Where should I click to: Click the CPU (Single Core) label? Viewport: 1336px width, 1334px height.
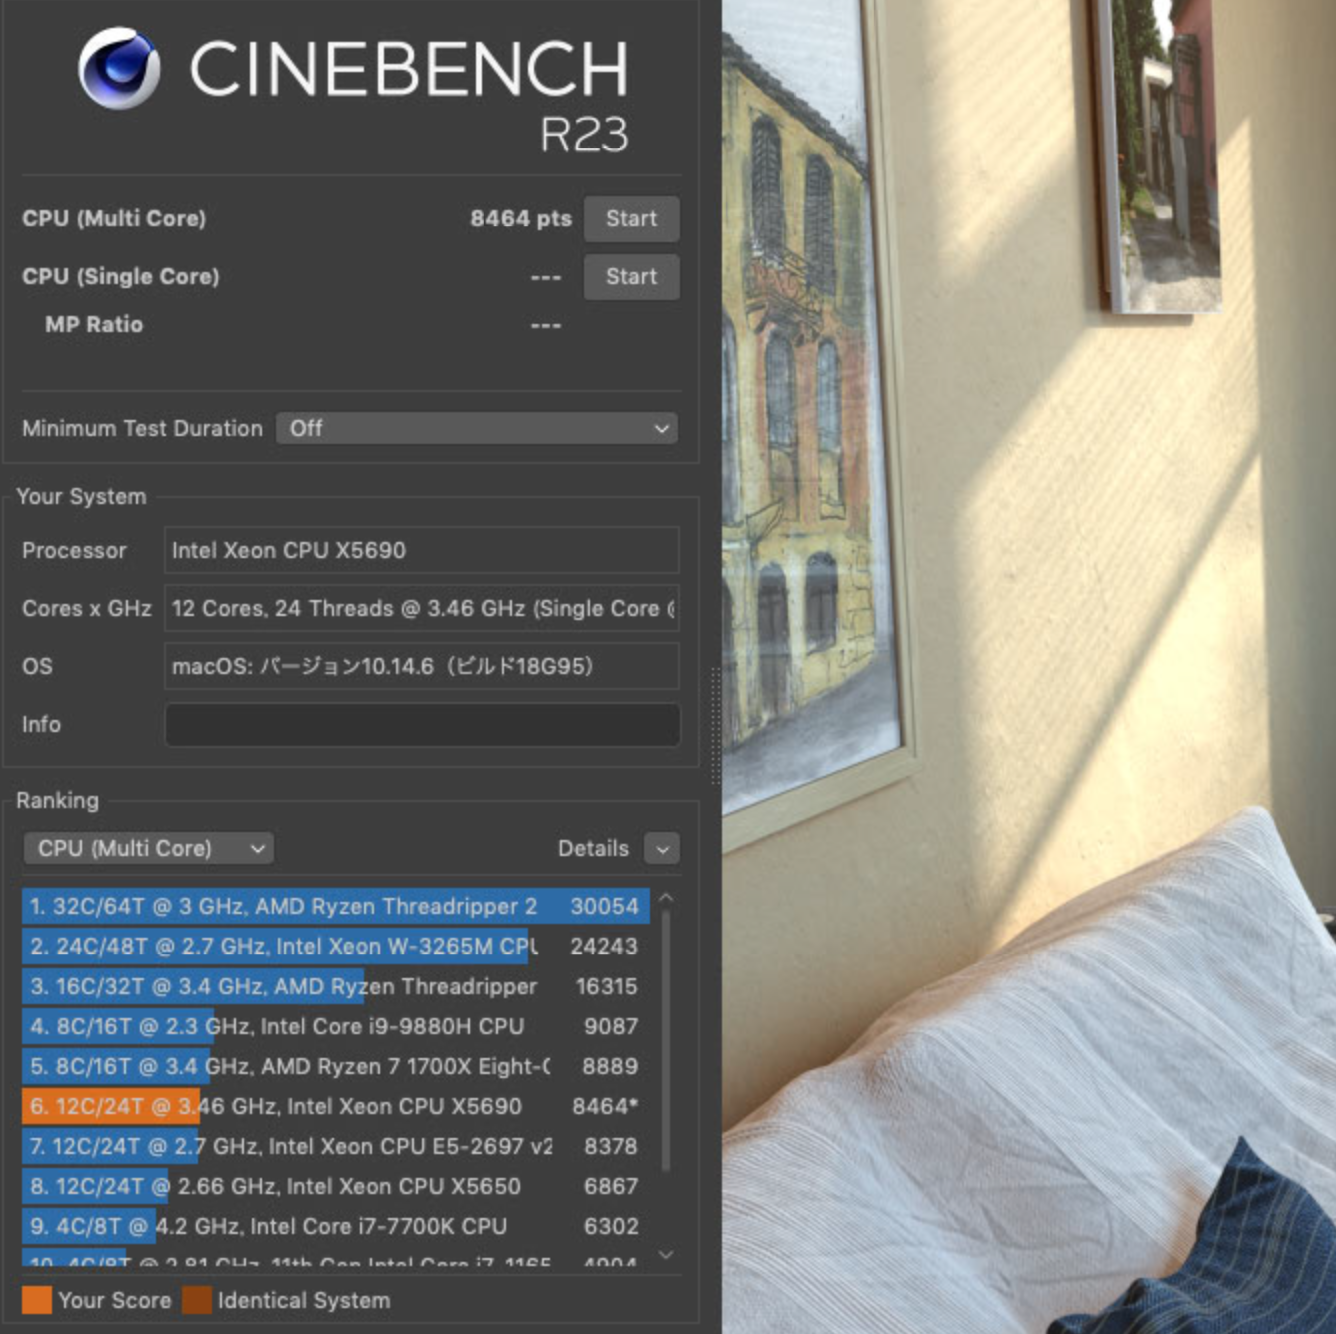[120, 277]
